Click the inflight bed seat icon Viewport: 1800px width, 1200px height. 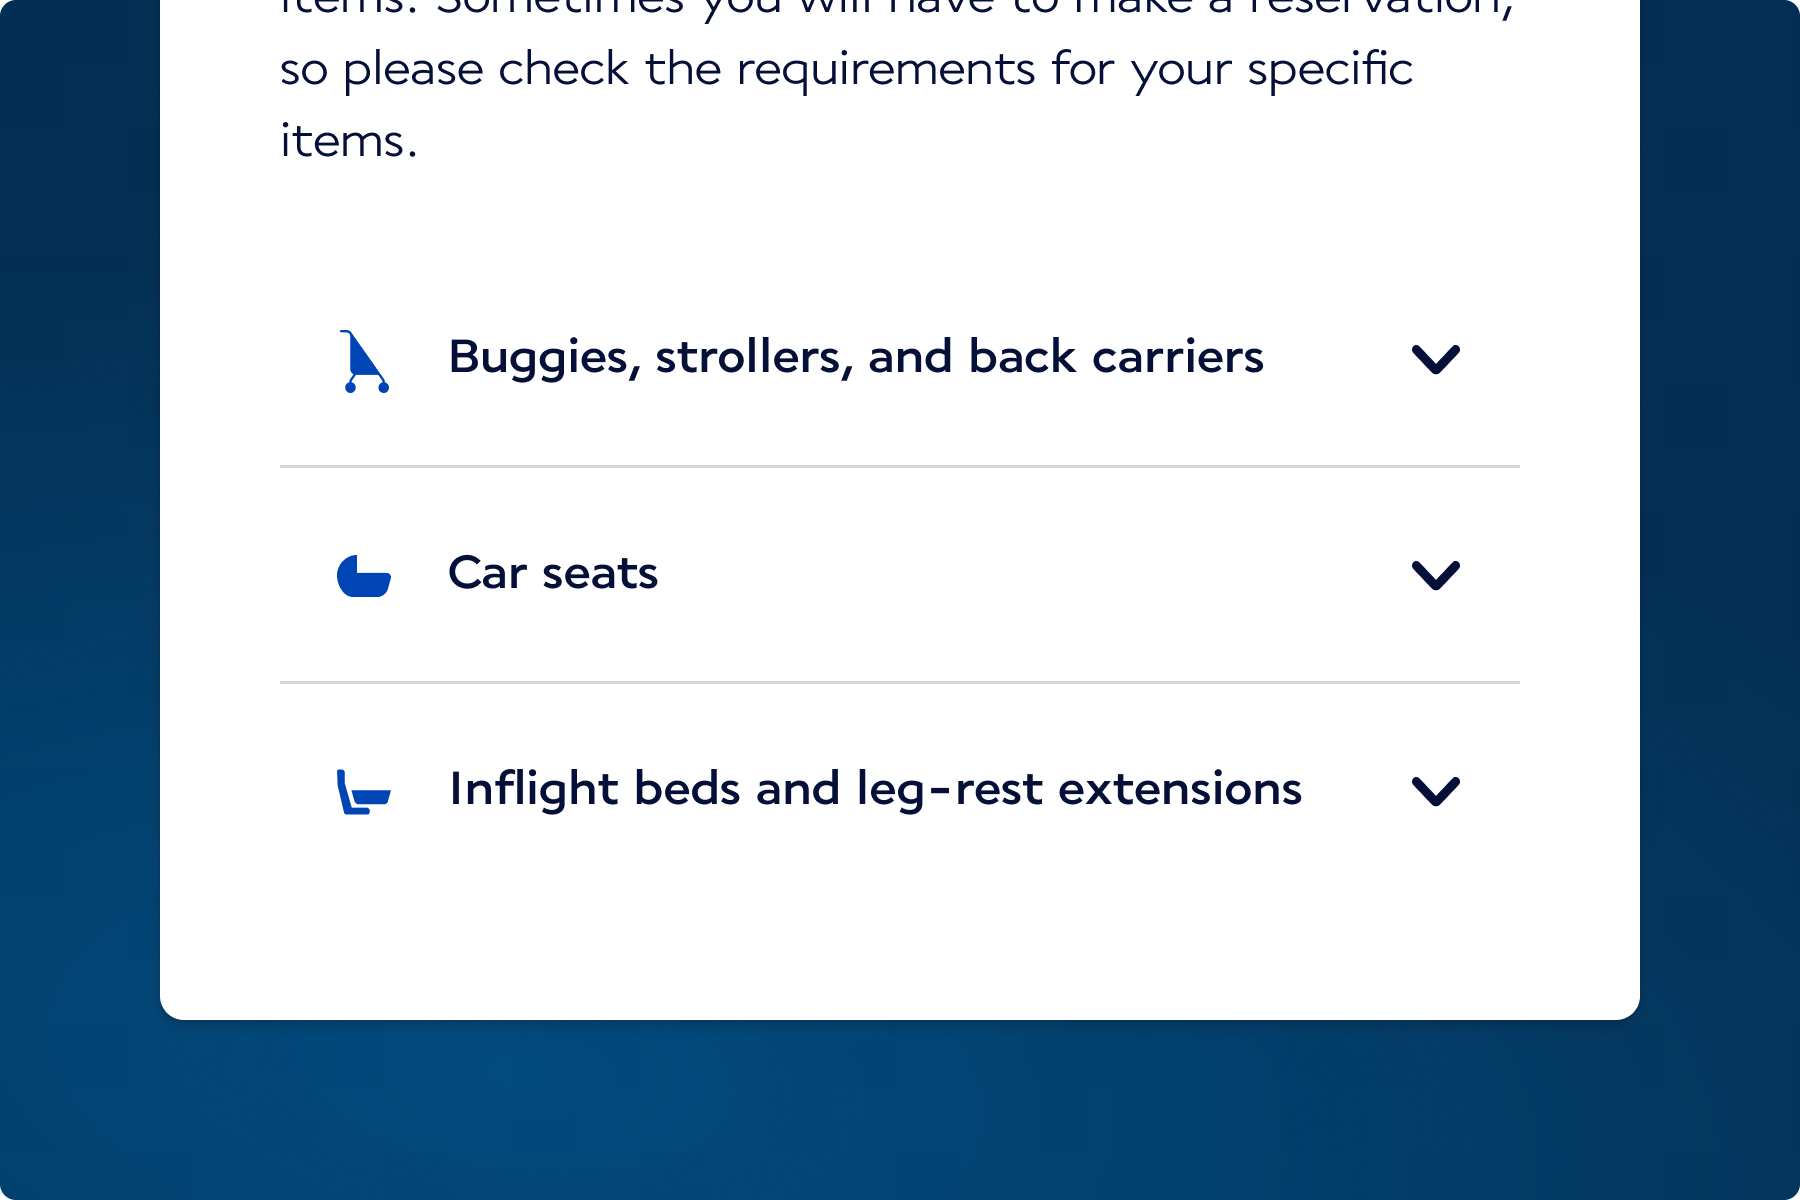(x=363, y=792)
